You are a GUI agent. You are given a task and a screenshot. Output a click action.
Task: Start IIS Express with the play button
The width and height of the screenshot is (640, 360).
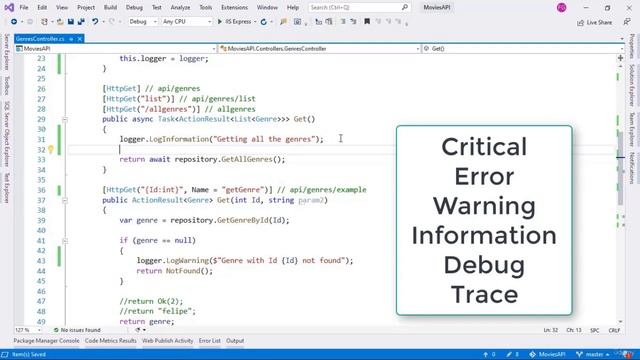[220, 22]
